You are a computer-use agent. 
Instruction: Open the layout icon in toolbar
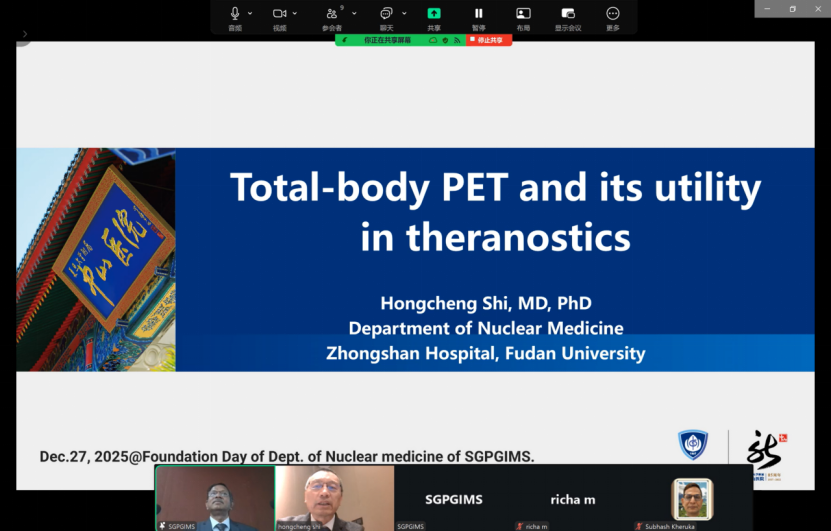(x=523, y=13)
